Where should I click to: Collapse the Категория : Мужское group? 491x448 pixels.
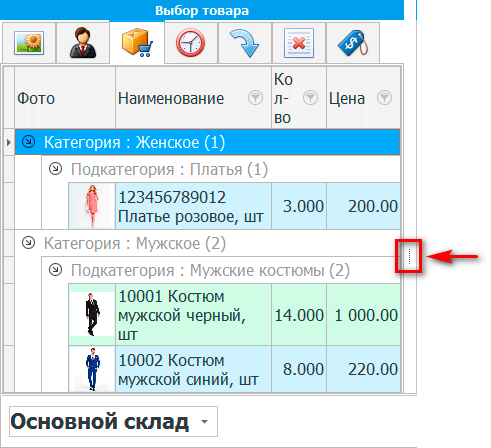pyautogui.click(x=28, y=243)
